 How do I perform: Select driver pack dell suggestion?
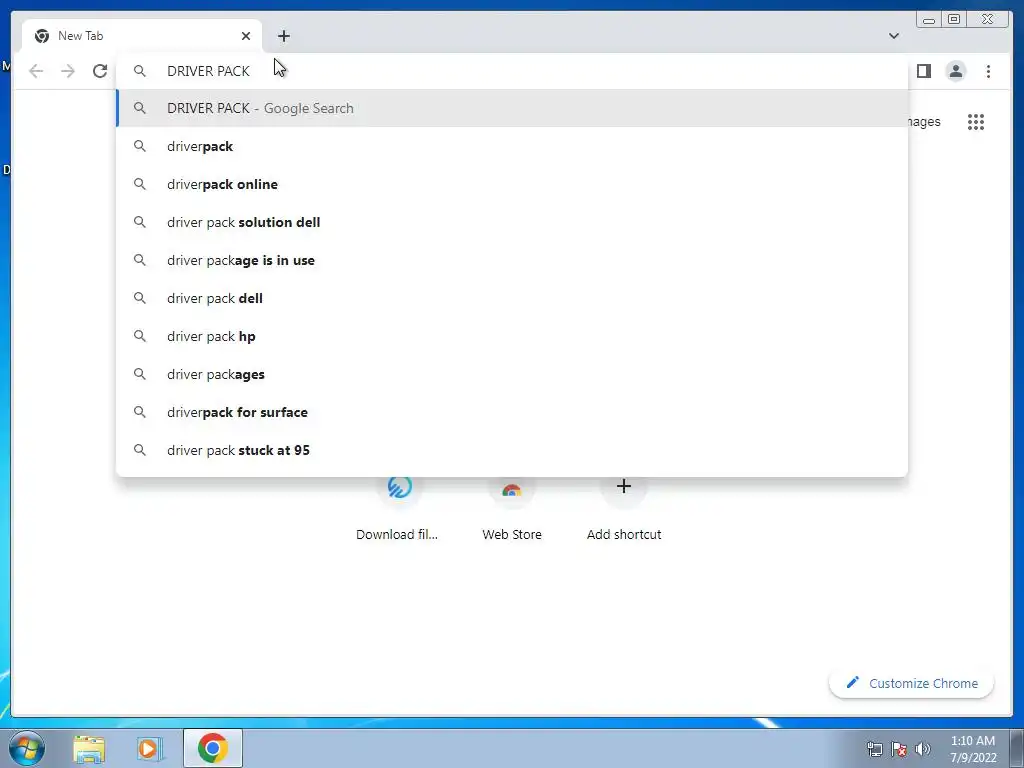click(512, 298)
